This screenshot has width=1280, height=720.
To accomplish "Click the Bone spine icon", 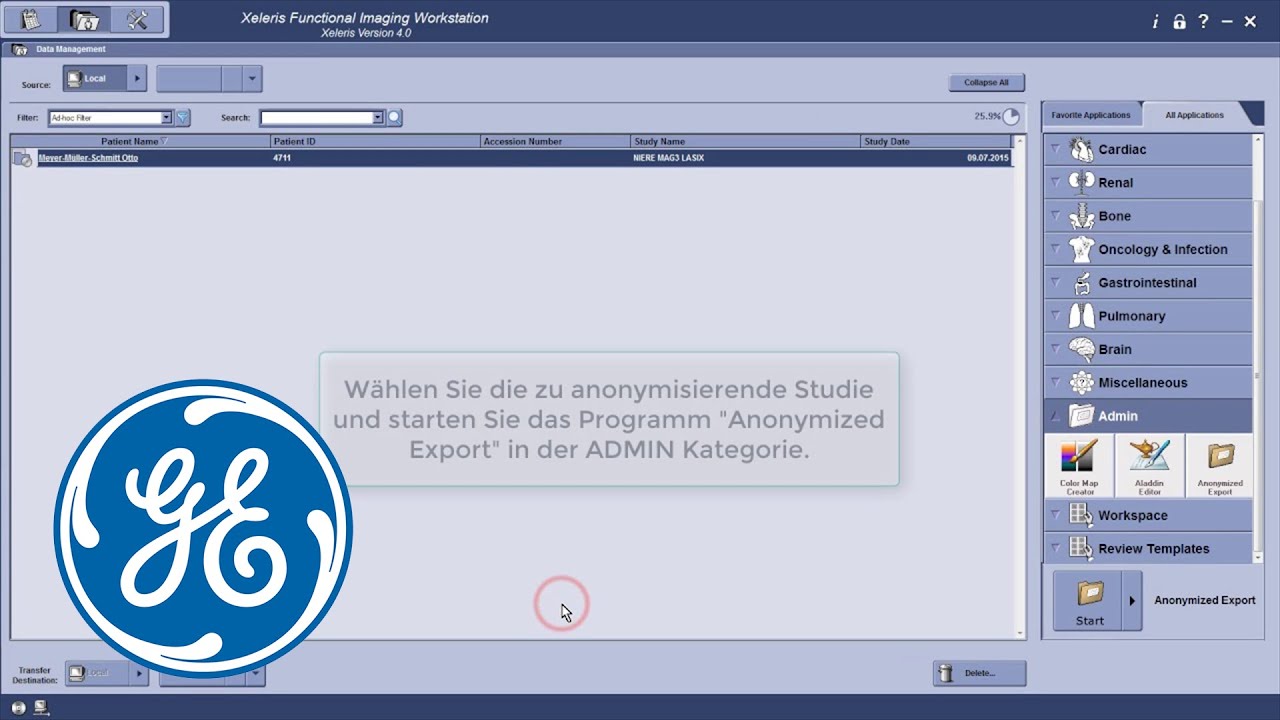I will point(1081,216).
